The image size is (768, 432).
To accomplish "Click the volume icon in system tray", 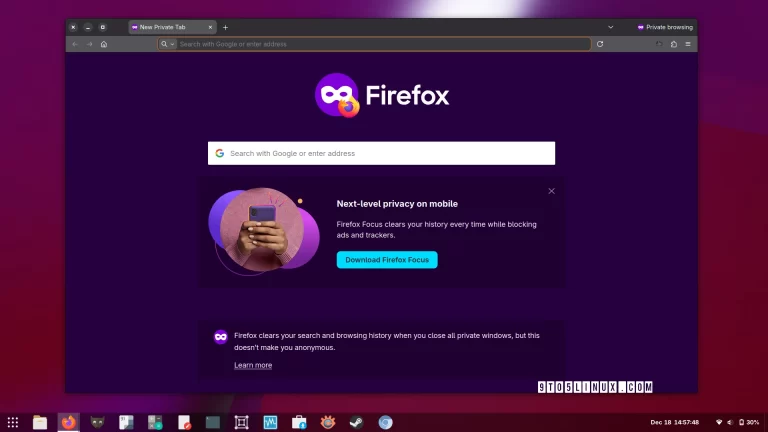I will pos(730,422).
